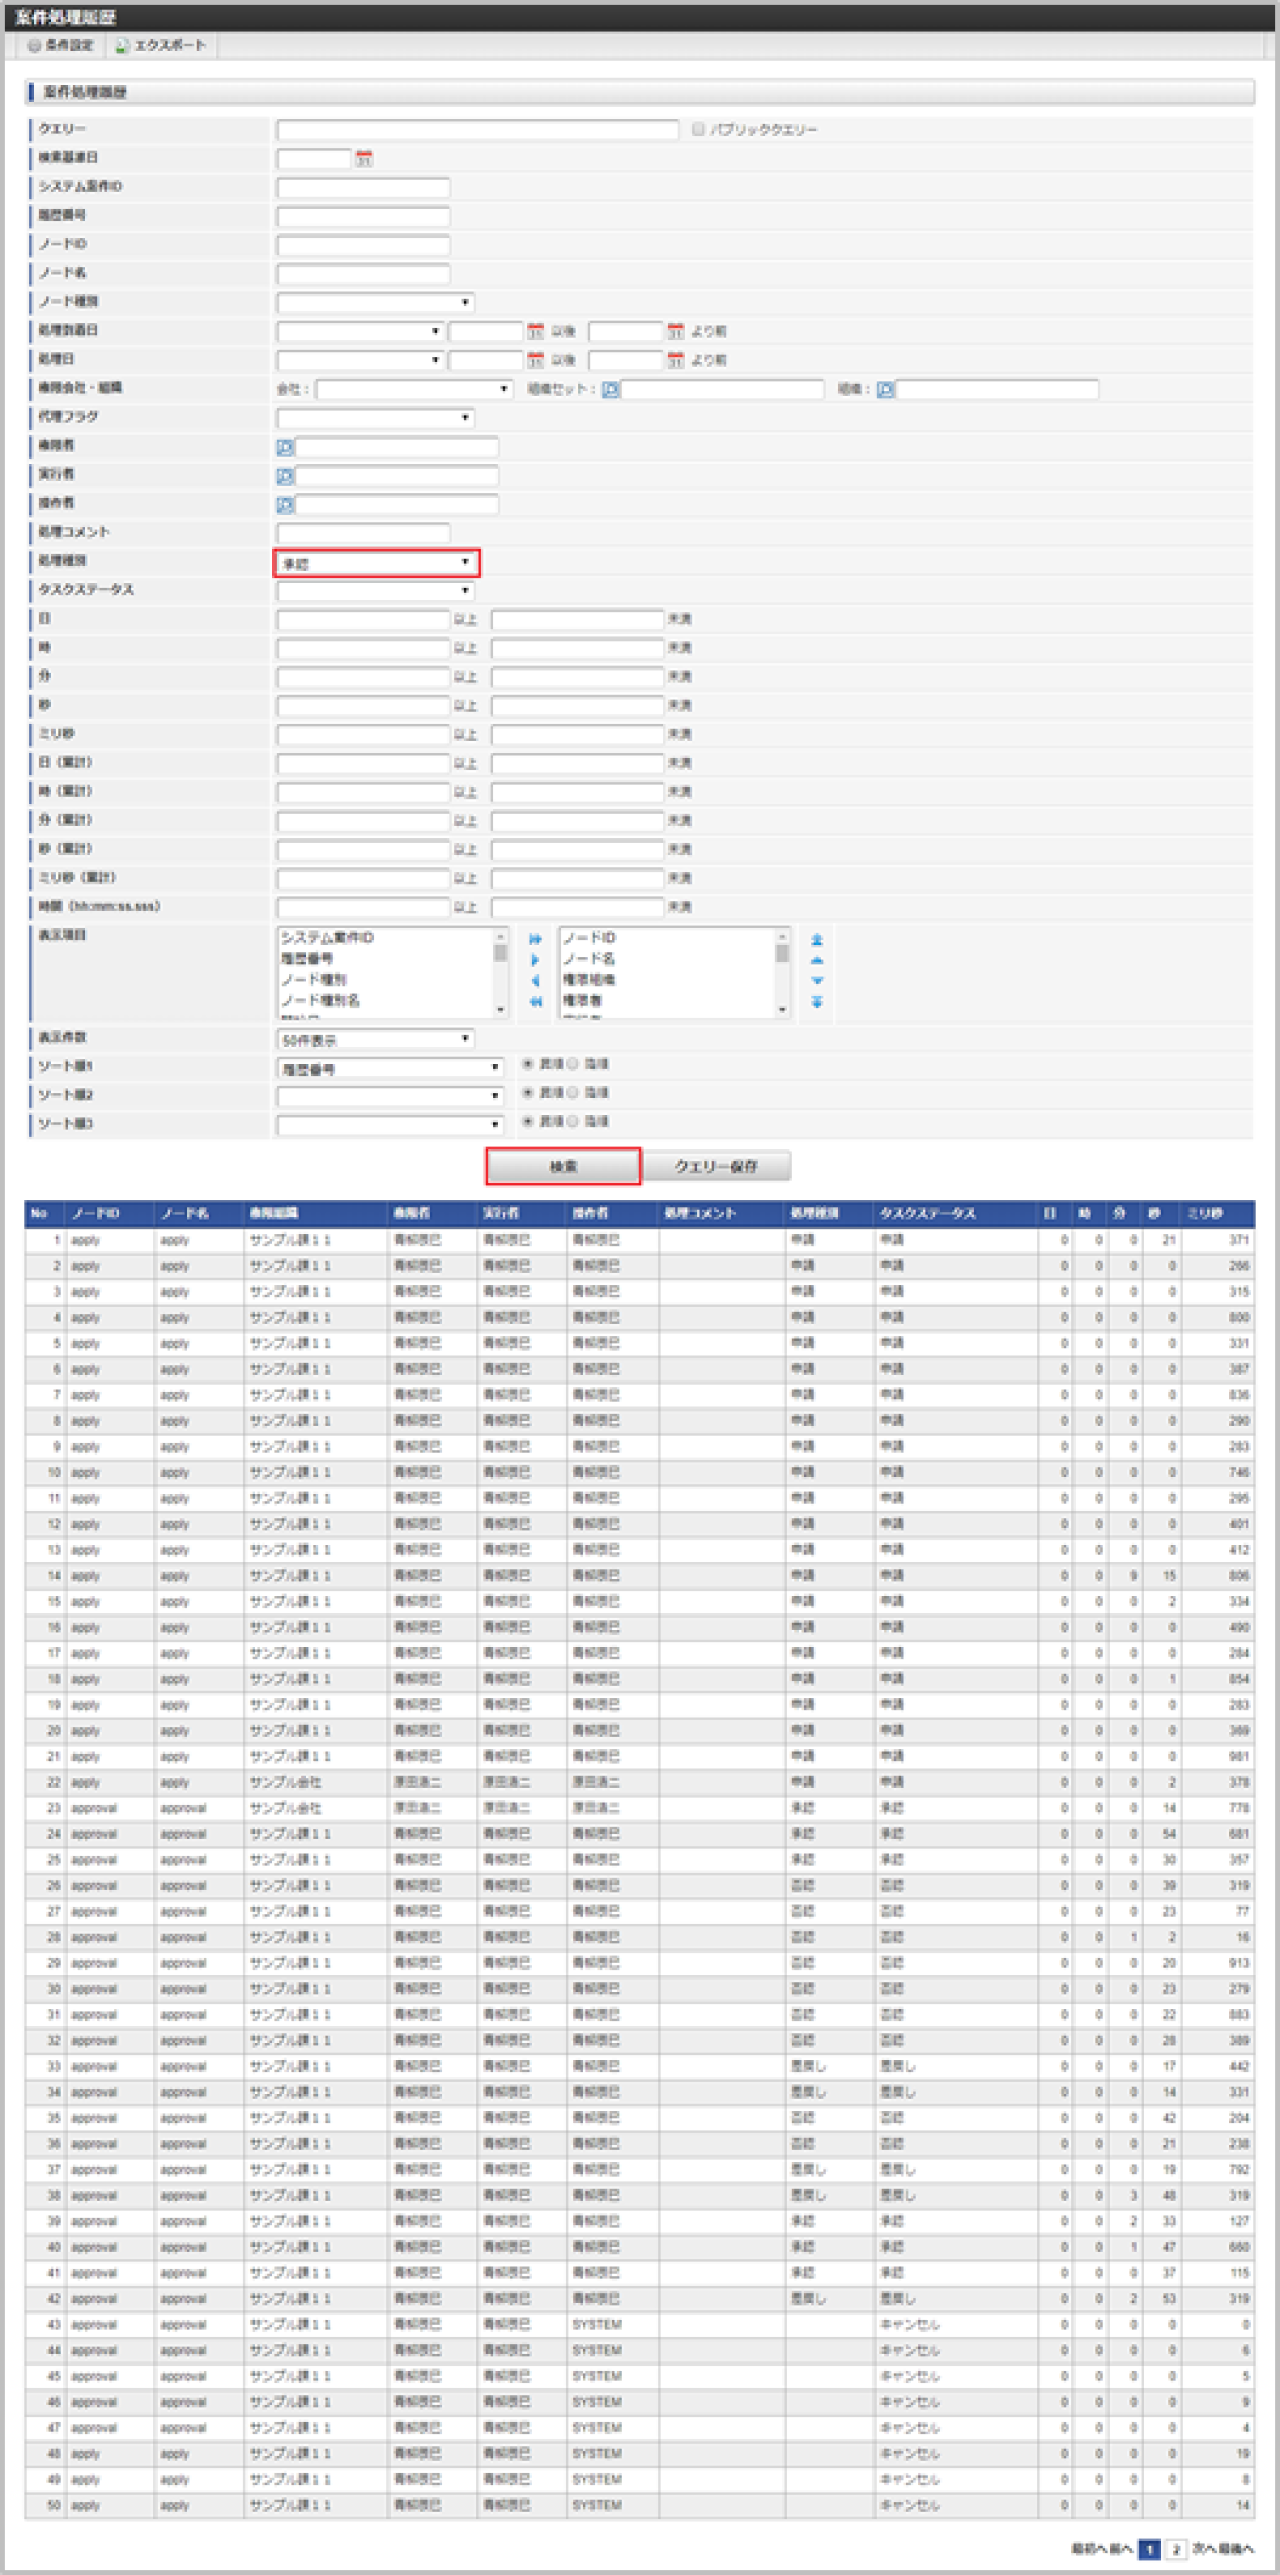Open the タスクステータス dropdown

(376, 591)
